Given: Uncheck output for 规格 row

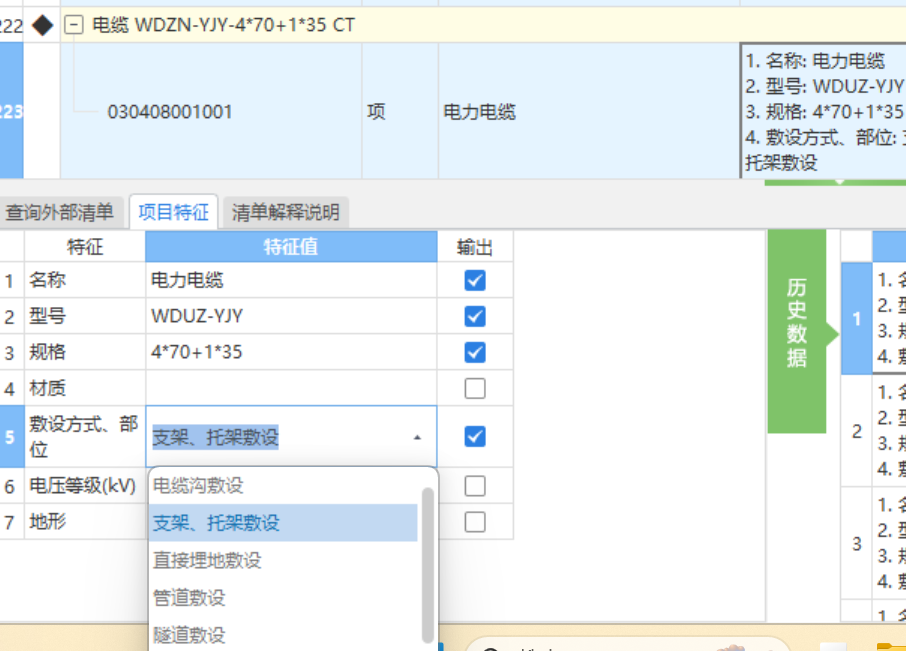Looking at the screenshot, I should (475, 352).
